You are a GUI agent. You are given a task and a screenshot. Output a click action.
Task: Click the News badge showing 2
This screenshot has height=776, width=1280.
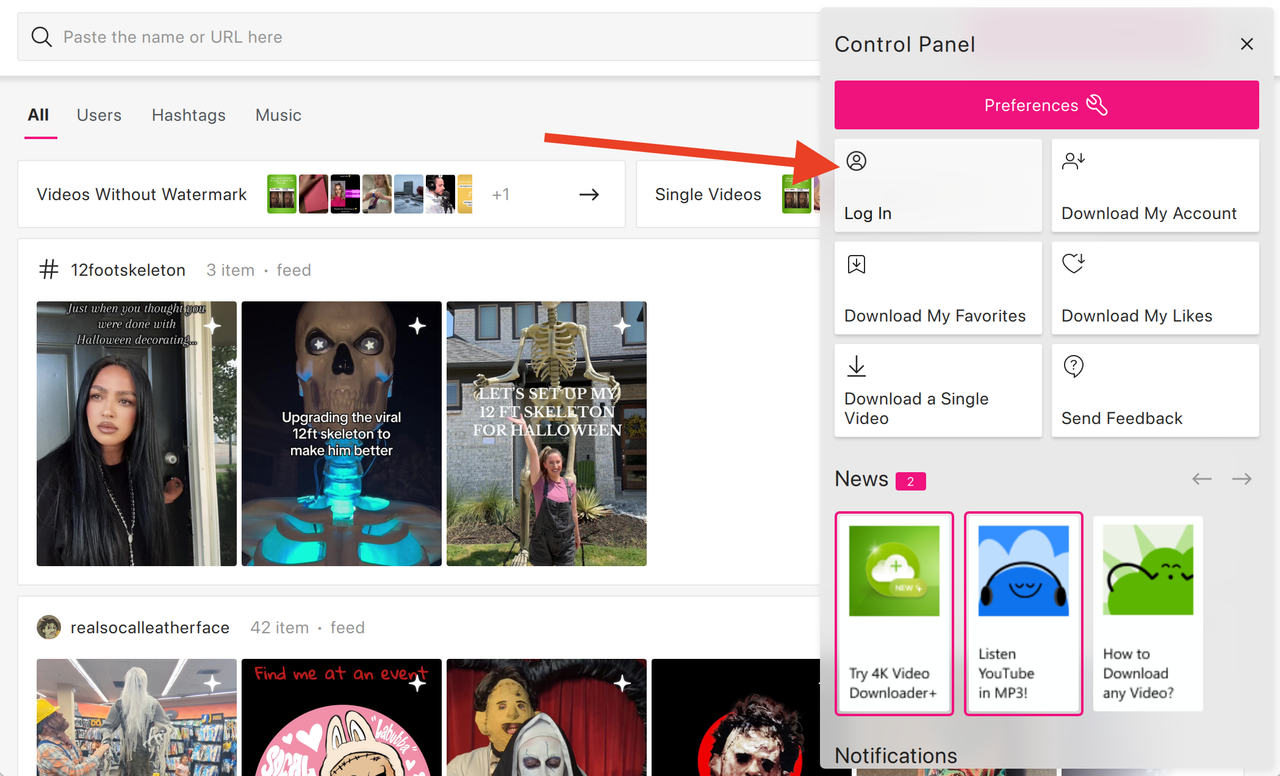pyautogui.click(x=911, y=481)
